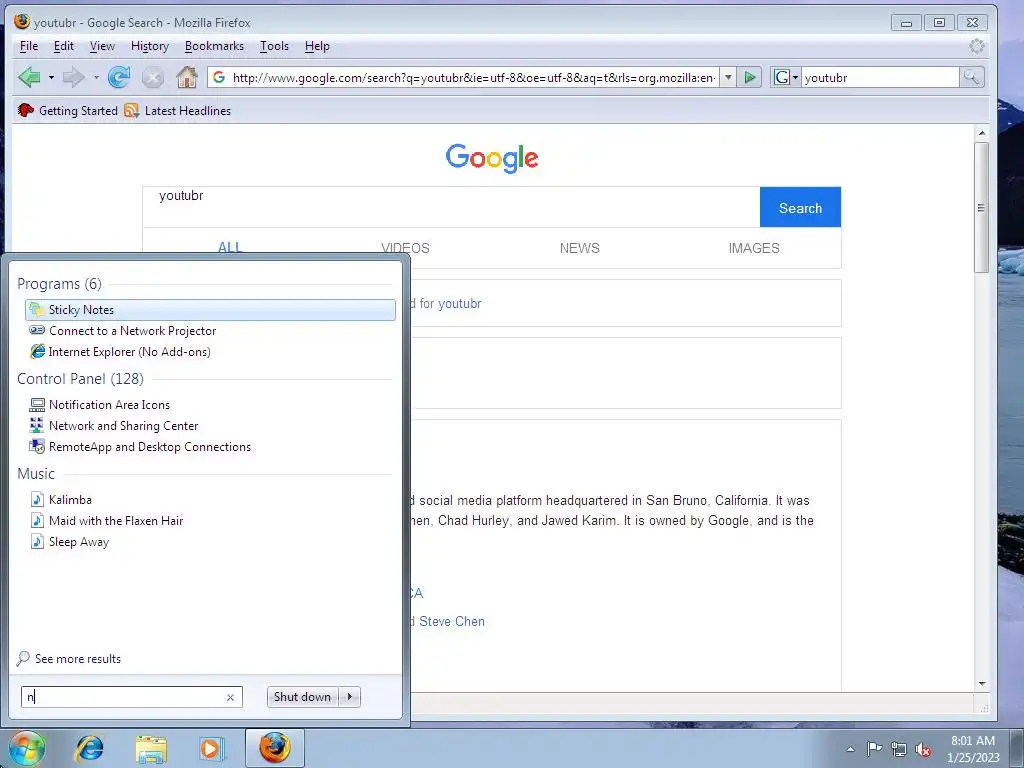Screen dimensions: 1024x768
Task: Click the Firefox Back arrow button
Action: [x=29, y=78]
